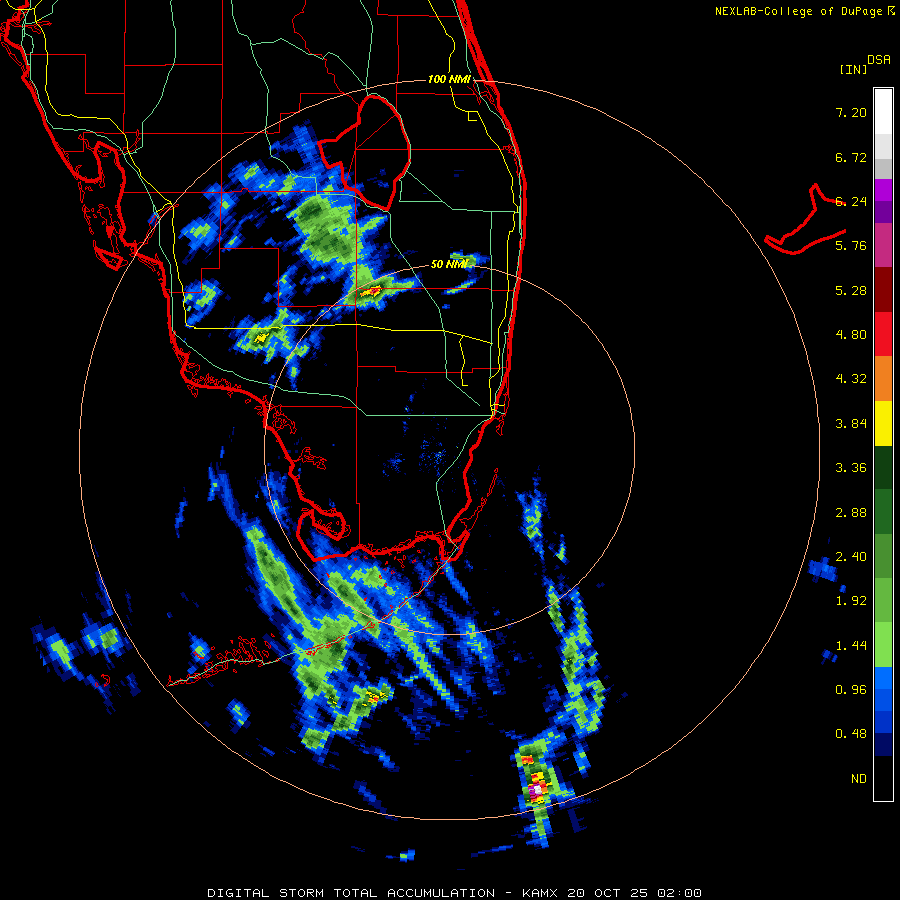Choose the yellow swatch beside 3.84
The image size is (900, 900).
pos(883,423)
